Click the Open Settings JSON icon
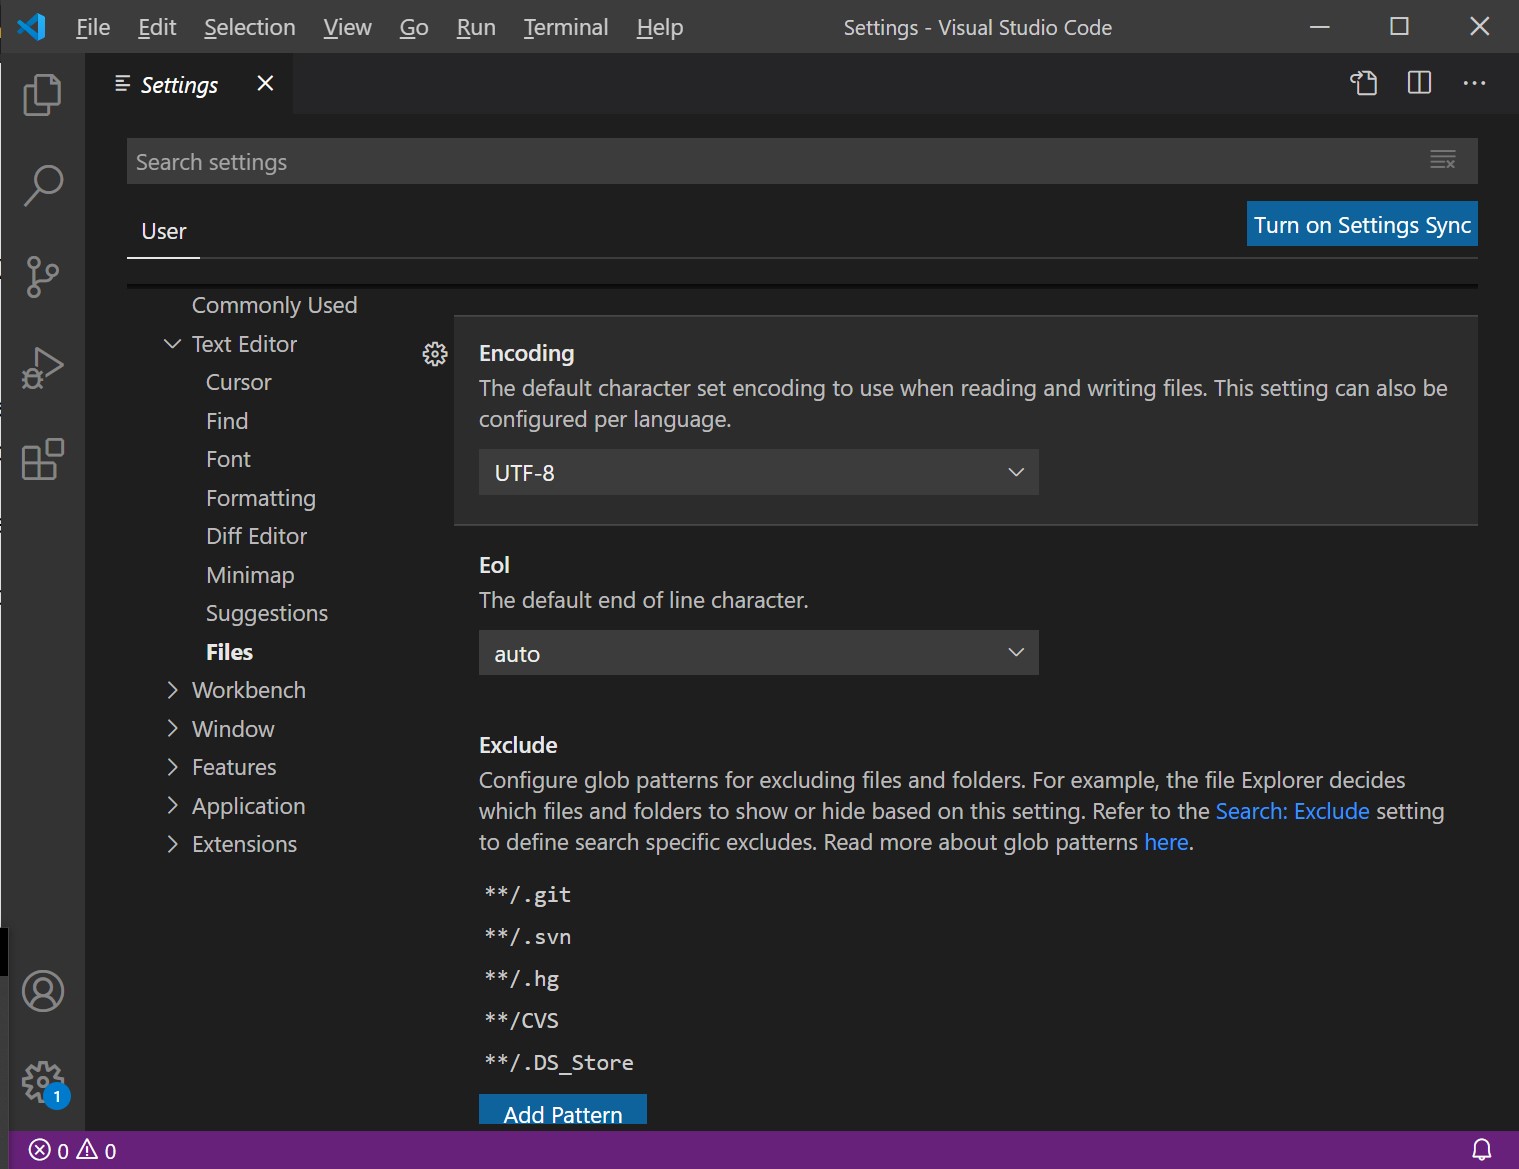 click(1364, 83)
